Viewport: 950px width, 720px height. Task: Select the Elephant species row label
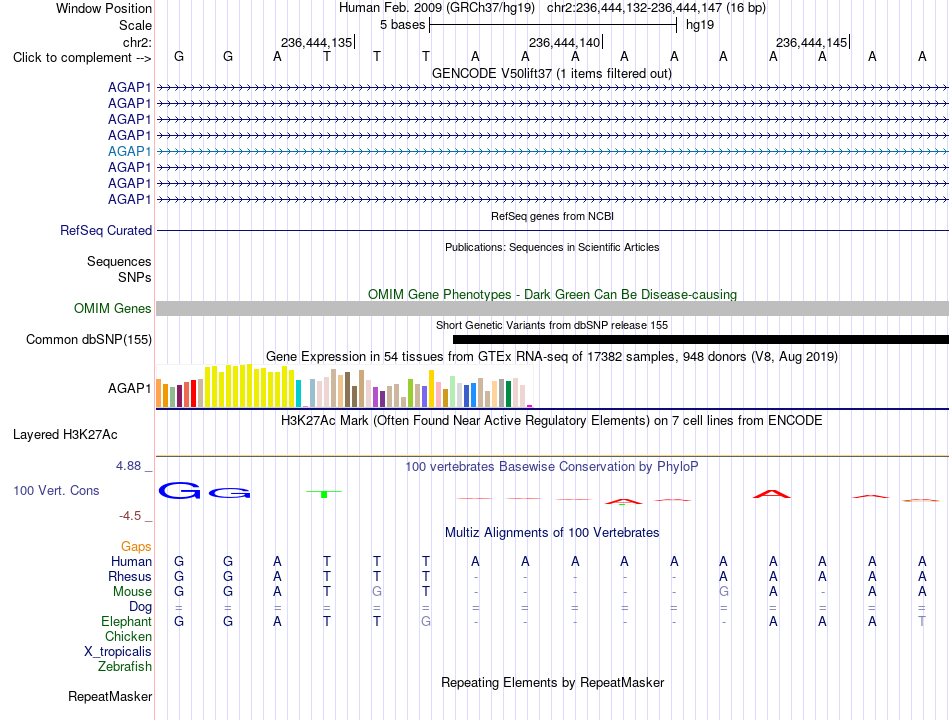pos(126,622)
